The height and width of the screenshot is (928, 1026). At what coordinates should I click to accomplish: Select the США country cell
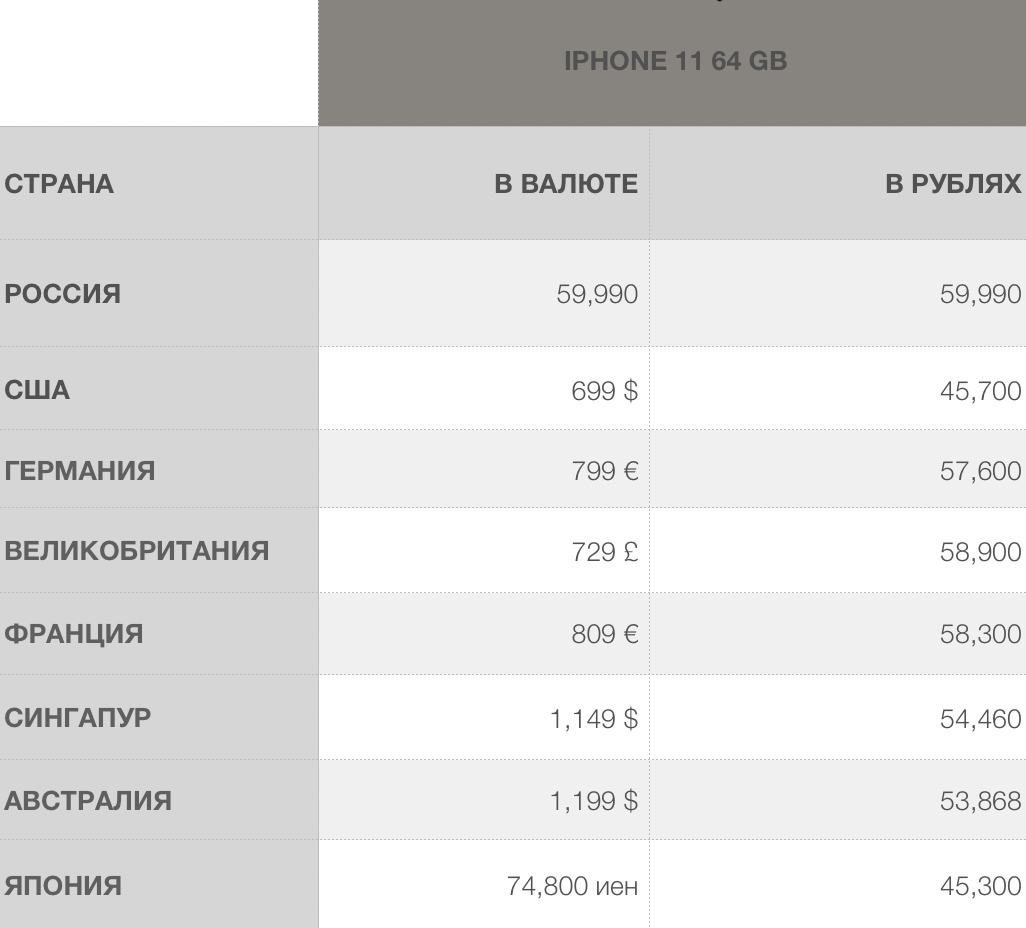[x=37, y=390]
